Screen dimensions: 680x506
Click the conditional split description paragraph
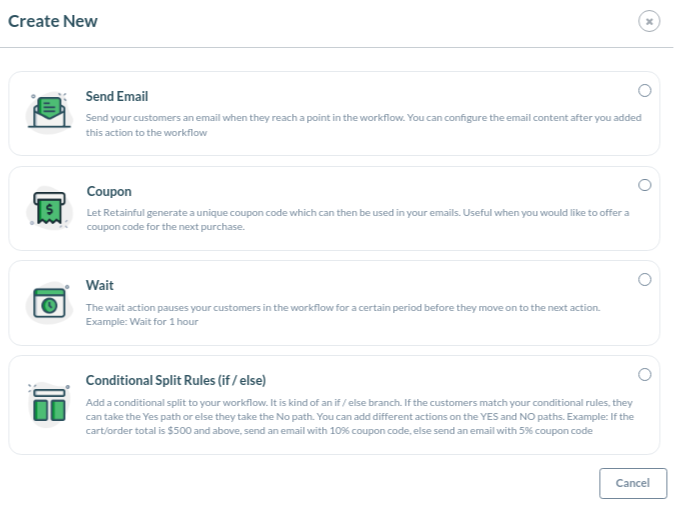click(360, 416)
